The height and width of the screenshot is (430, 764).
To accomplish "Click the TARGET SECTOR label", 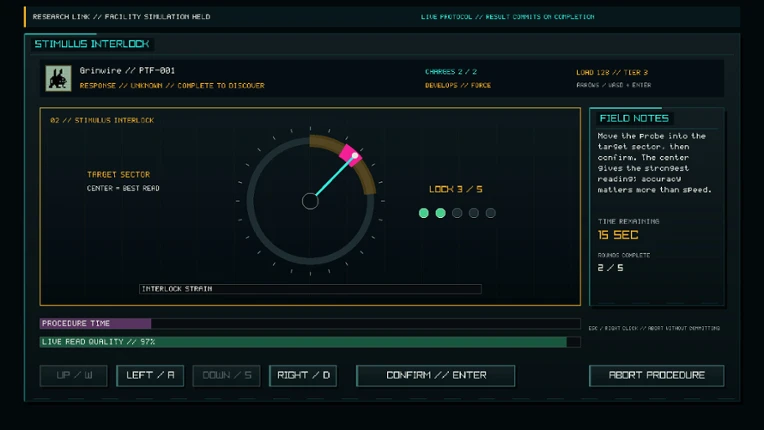I will click(118, 174).
